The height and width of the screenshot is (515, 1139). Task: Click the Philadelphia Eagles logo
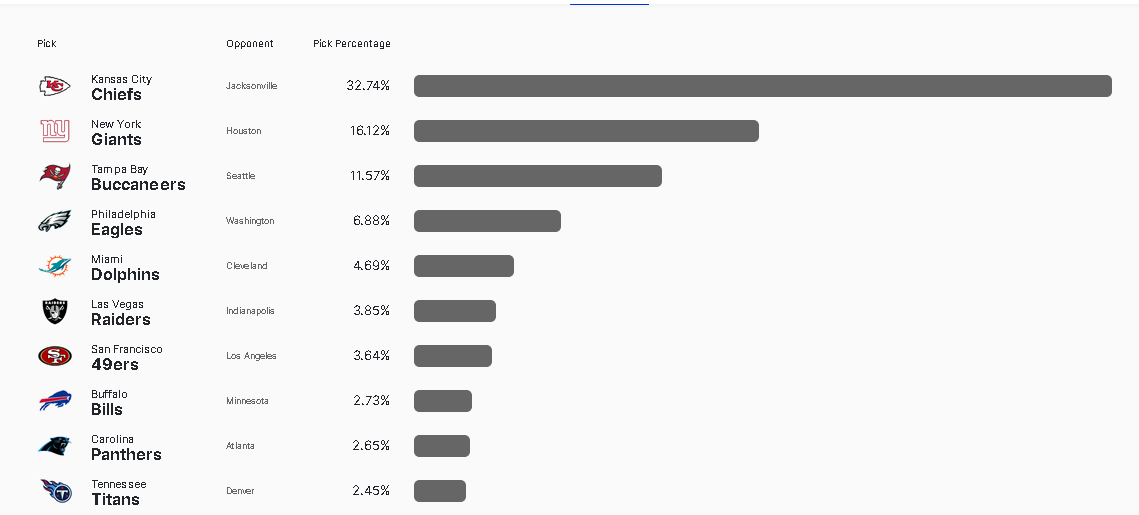click(55, 221)
